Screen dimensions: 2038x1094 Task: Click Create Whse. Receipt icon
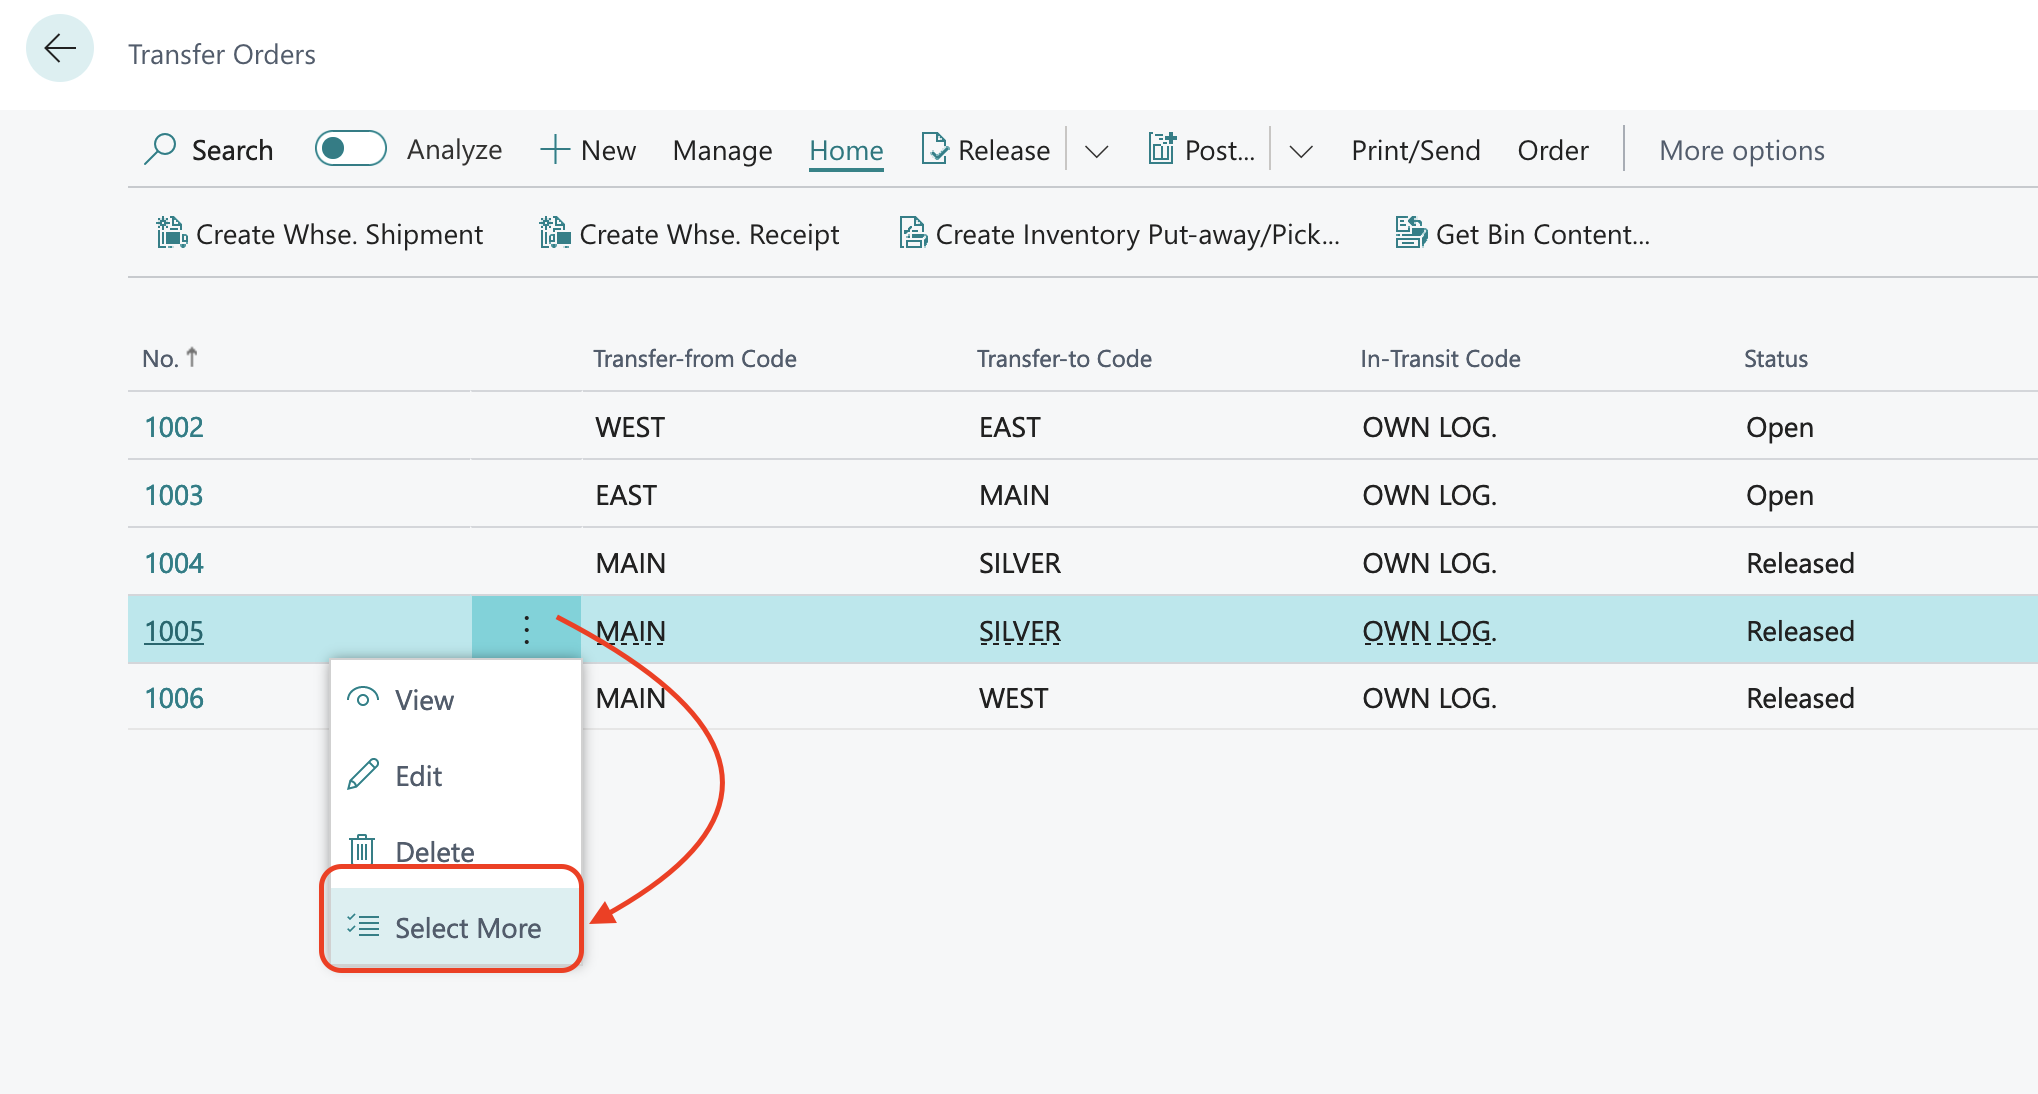tap(554, 233)
